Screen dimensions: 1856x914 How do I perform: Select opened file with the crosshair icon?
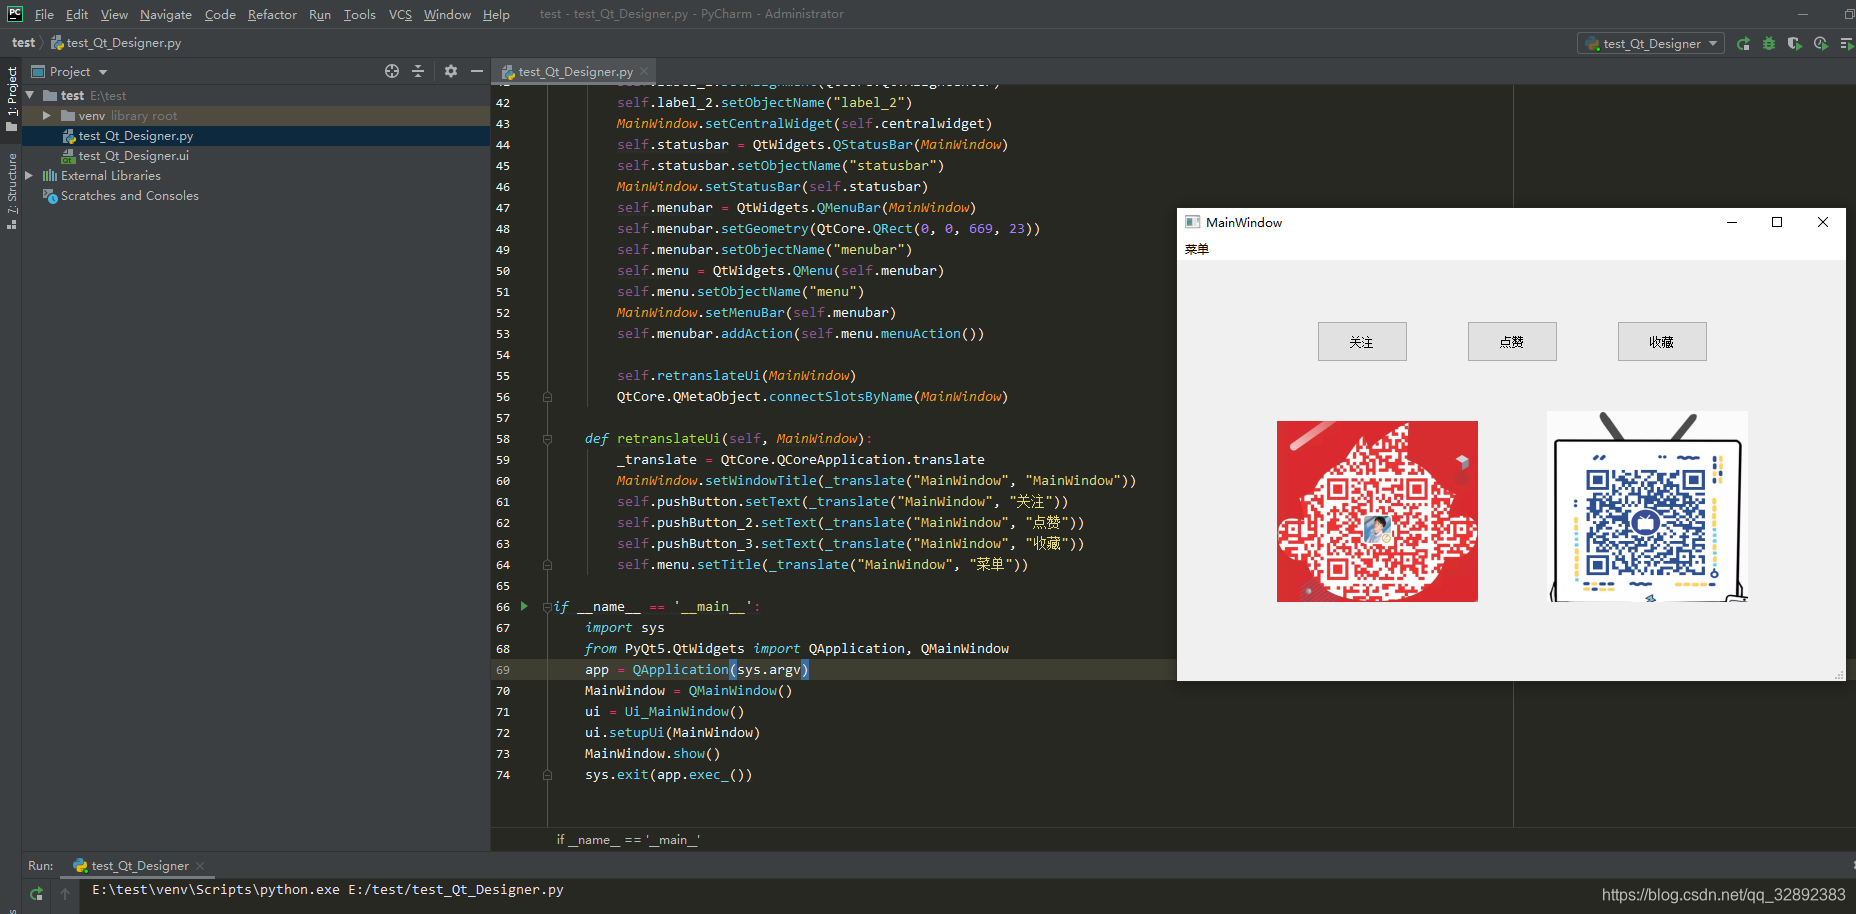[392, 71]
